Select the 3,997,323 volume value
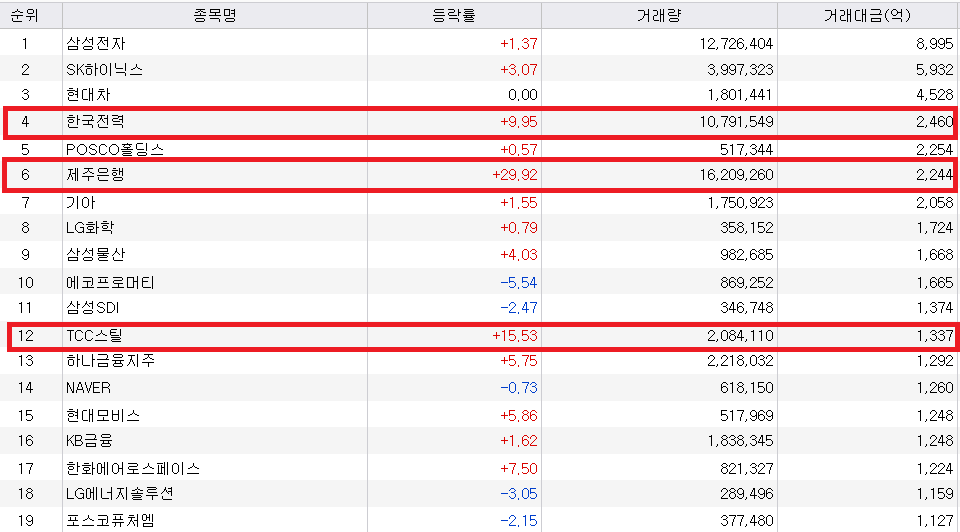Viewport: 960px width, 532px height. tap(740, 70)
